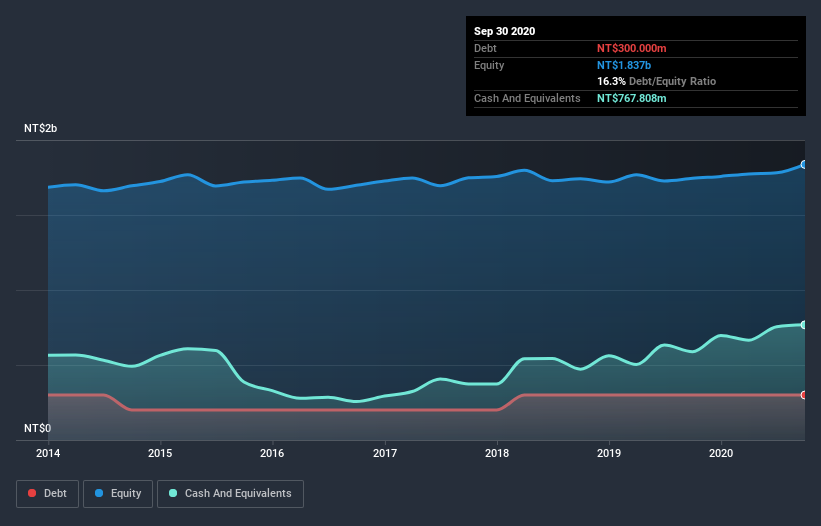Click the red Debt legend dot
Viewport: 821px width, 526px height.
pos(32,493)
